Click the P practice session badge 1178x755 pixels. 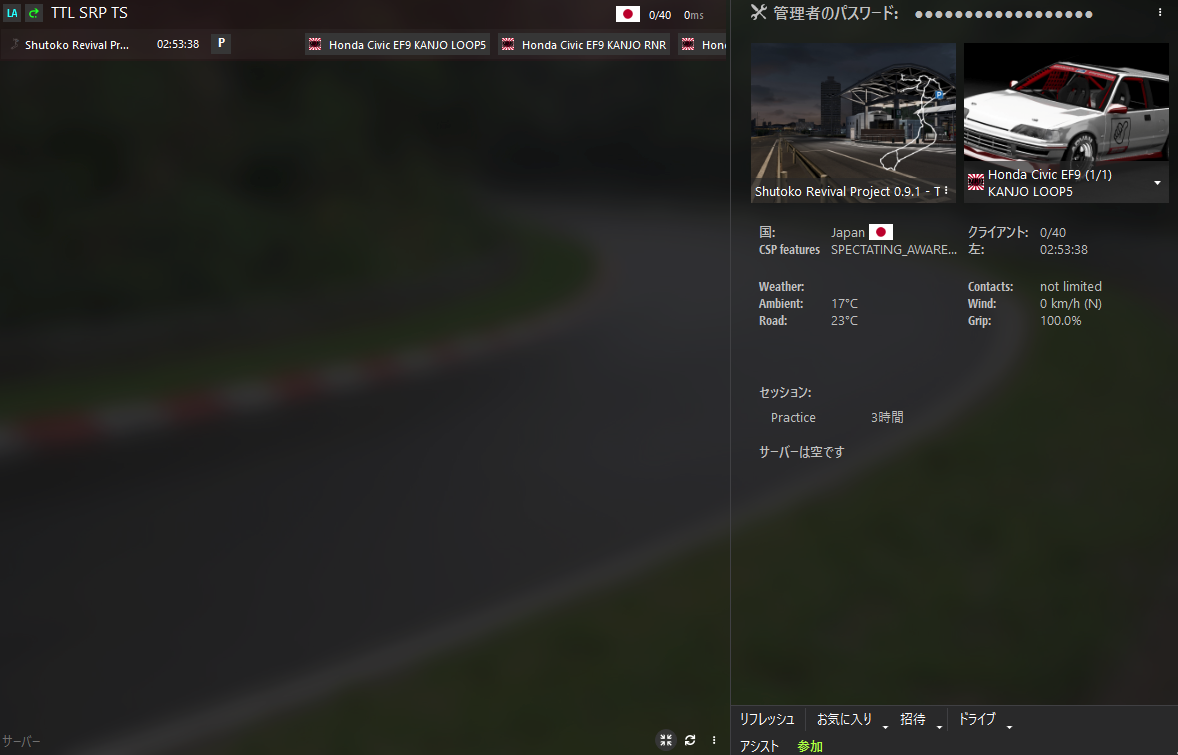pos(221,44)
